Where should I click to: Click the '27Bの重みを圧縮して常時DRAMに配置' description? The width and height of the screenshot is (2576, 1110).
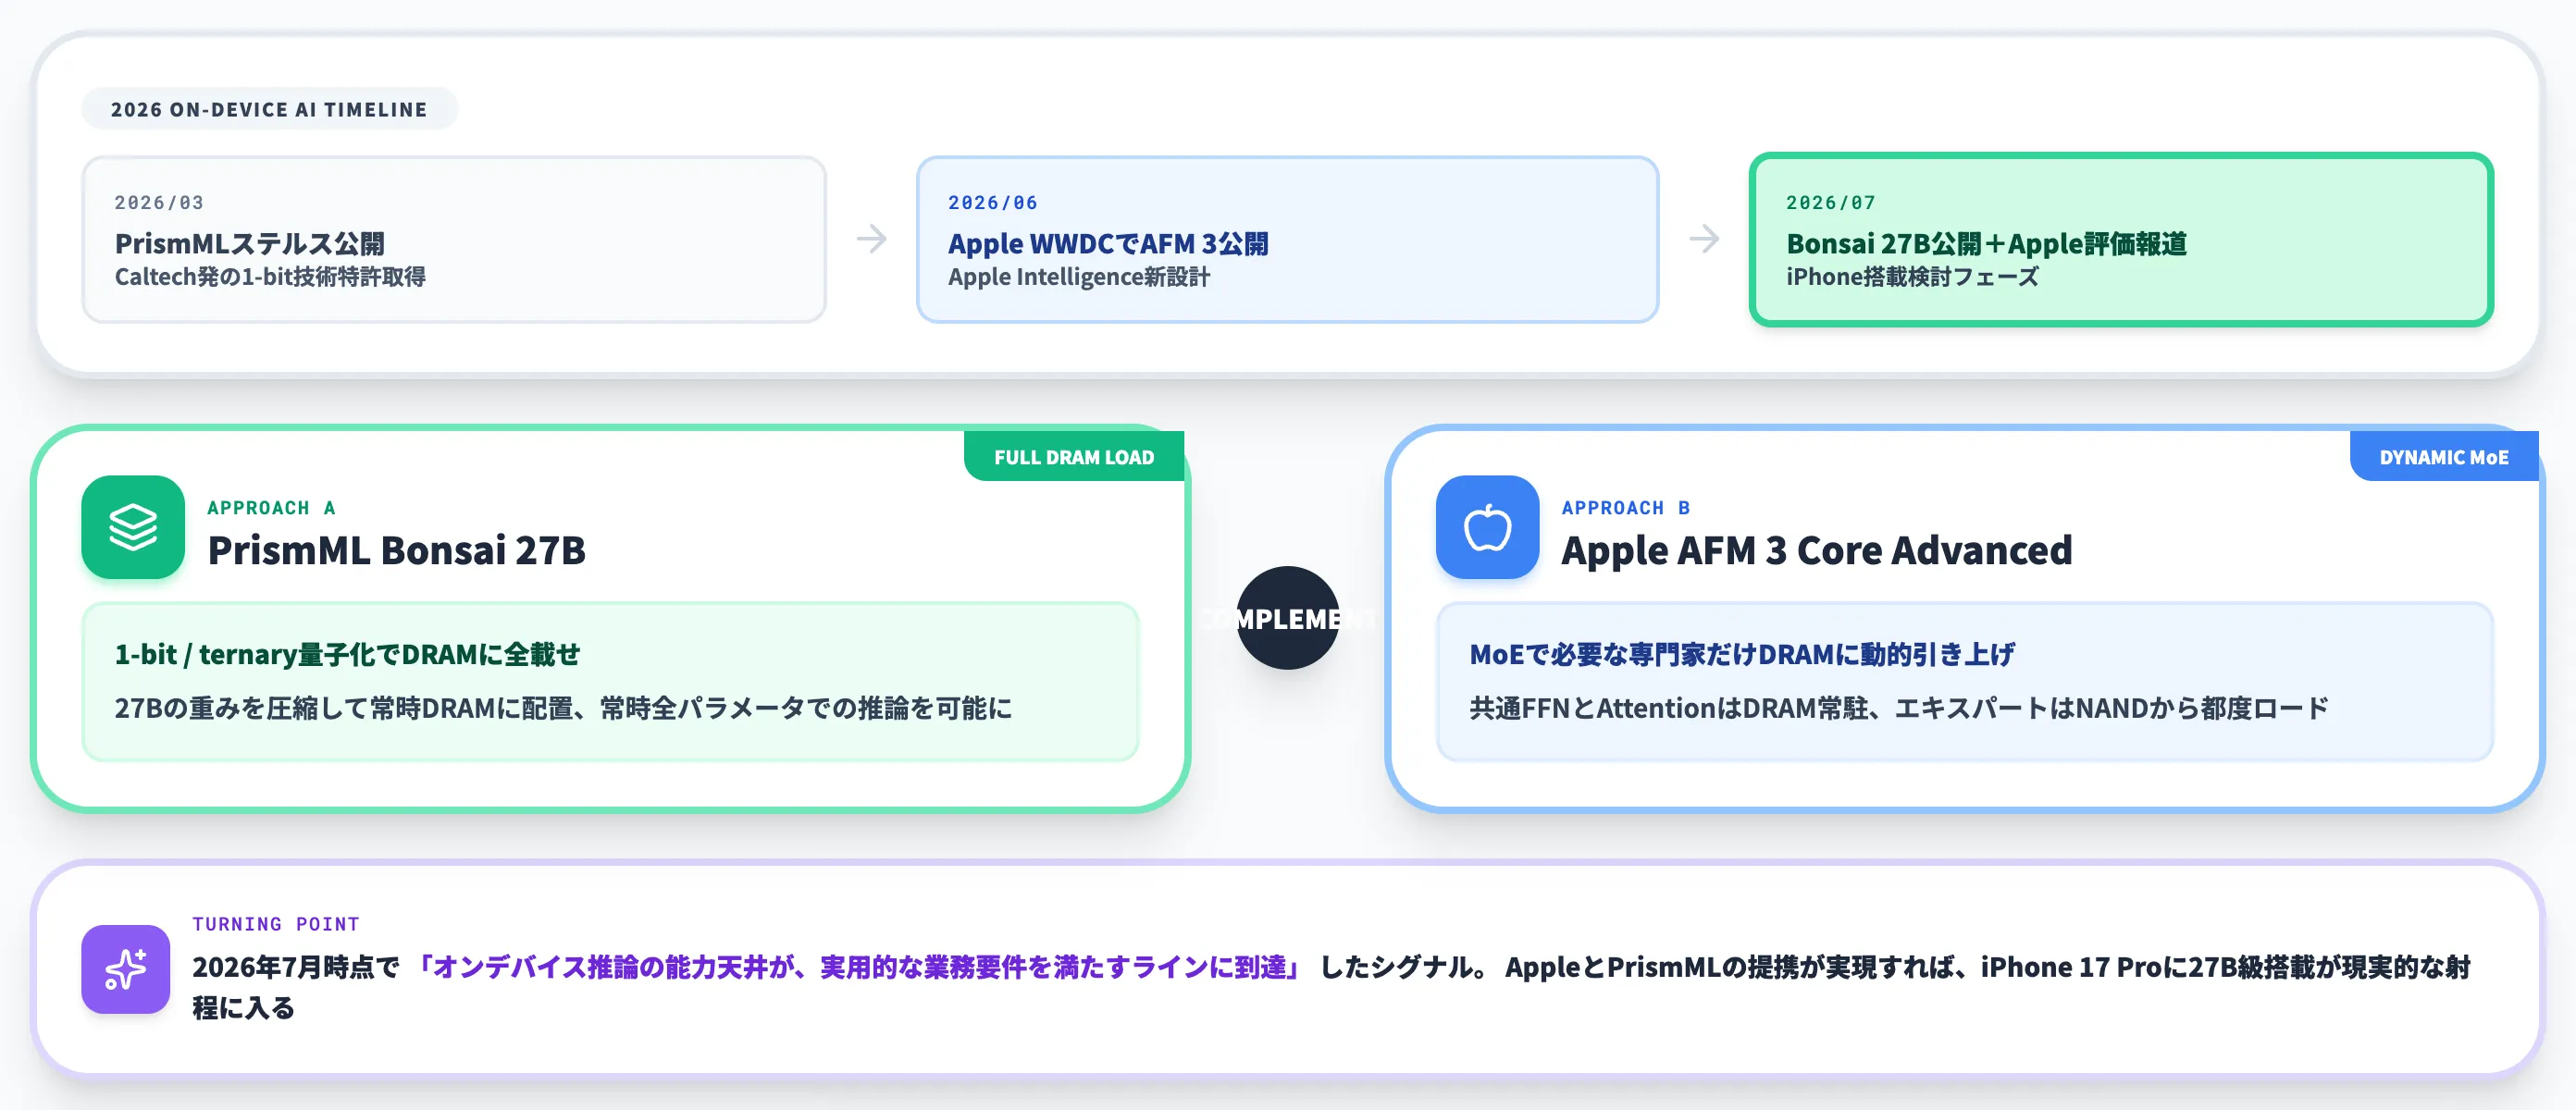pyautogui.click(x=563, y=708)
